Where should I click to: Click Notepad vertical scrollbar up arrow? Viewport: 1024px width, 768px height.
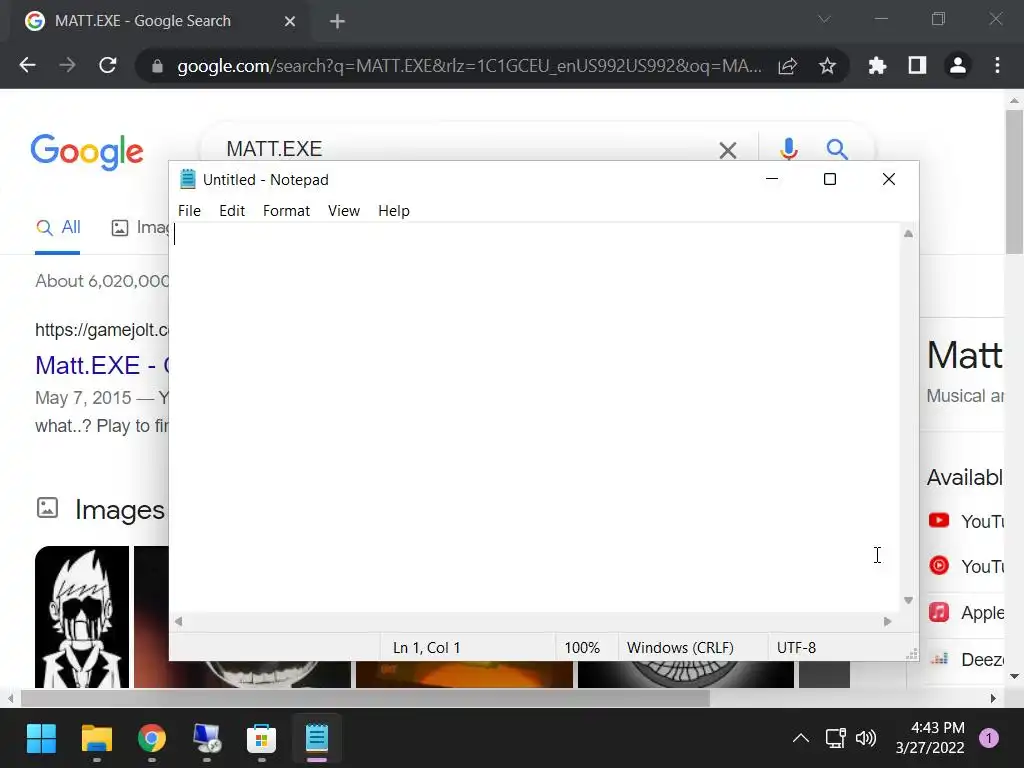pos(908,234)
